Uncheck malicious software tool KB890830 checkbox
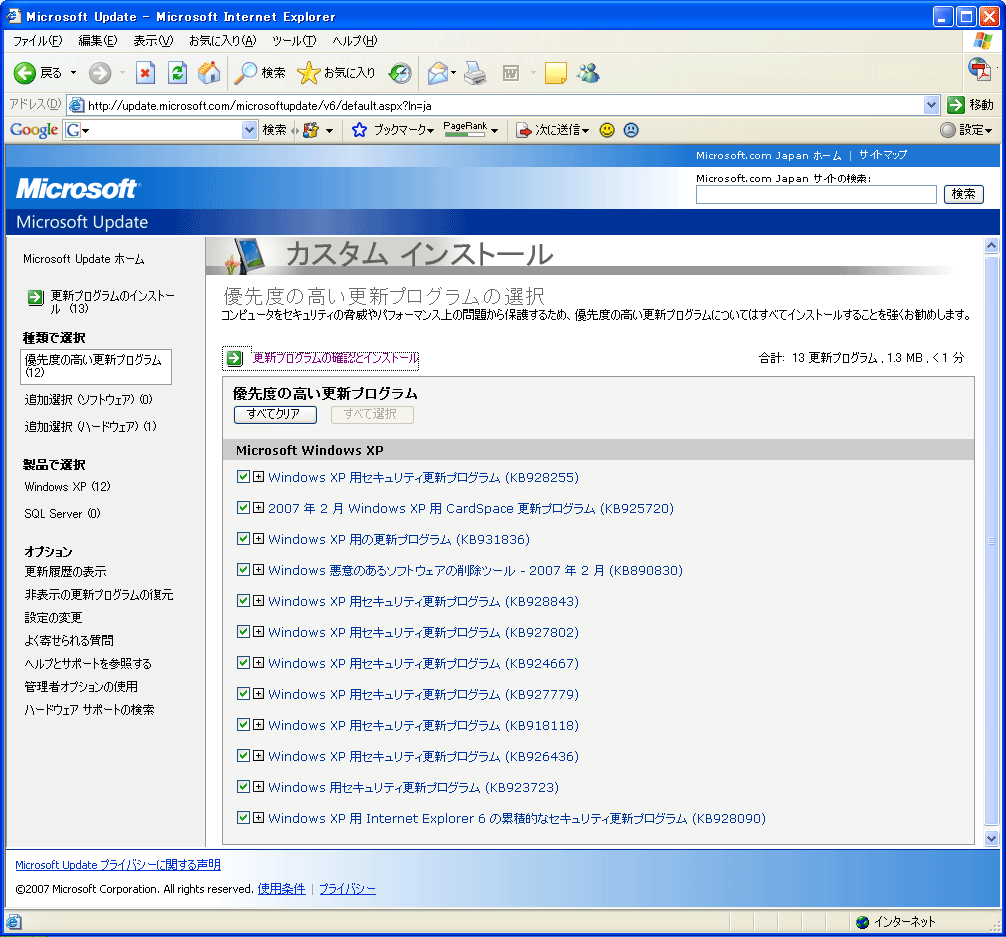This screenshot has width=1006, height=937. [243, 569]
